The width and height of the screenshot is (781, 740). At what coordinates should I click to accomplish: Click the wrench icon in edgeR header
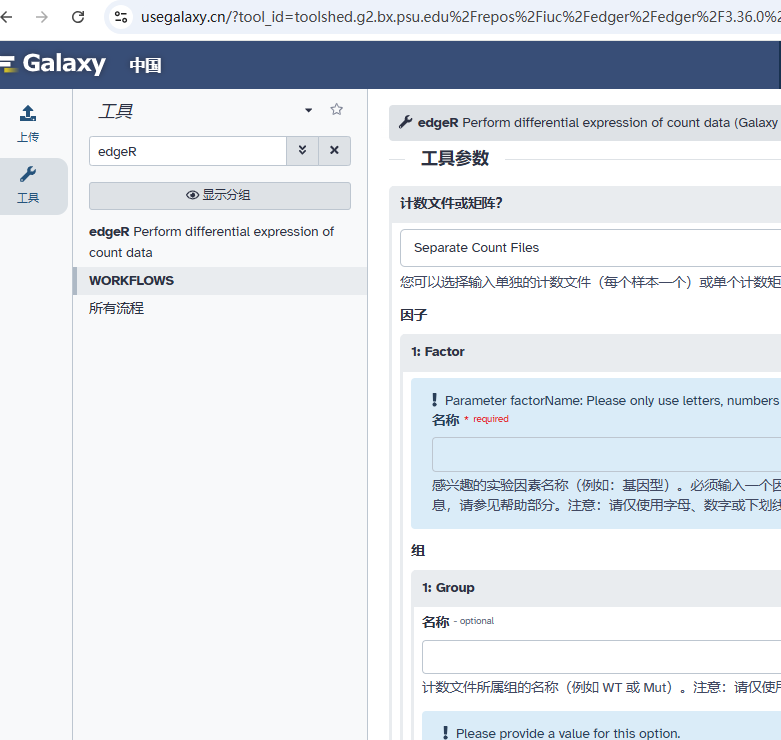[x=405, y=122]
